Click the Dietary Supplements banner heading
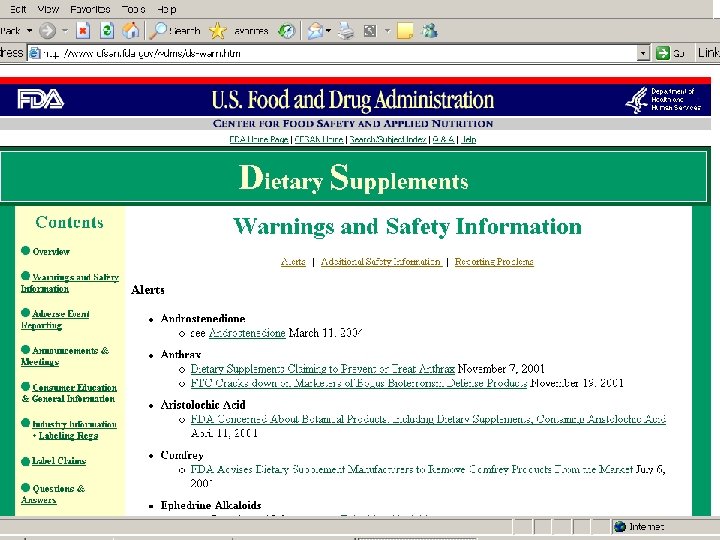This screenshot has width=720, height=540. point(354,178)
